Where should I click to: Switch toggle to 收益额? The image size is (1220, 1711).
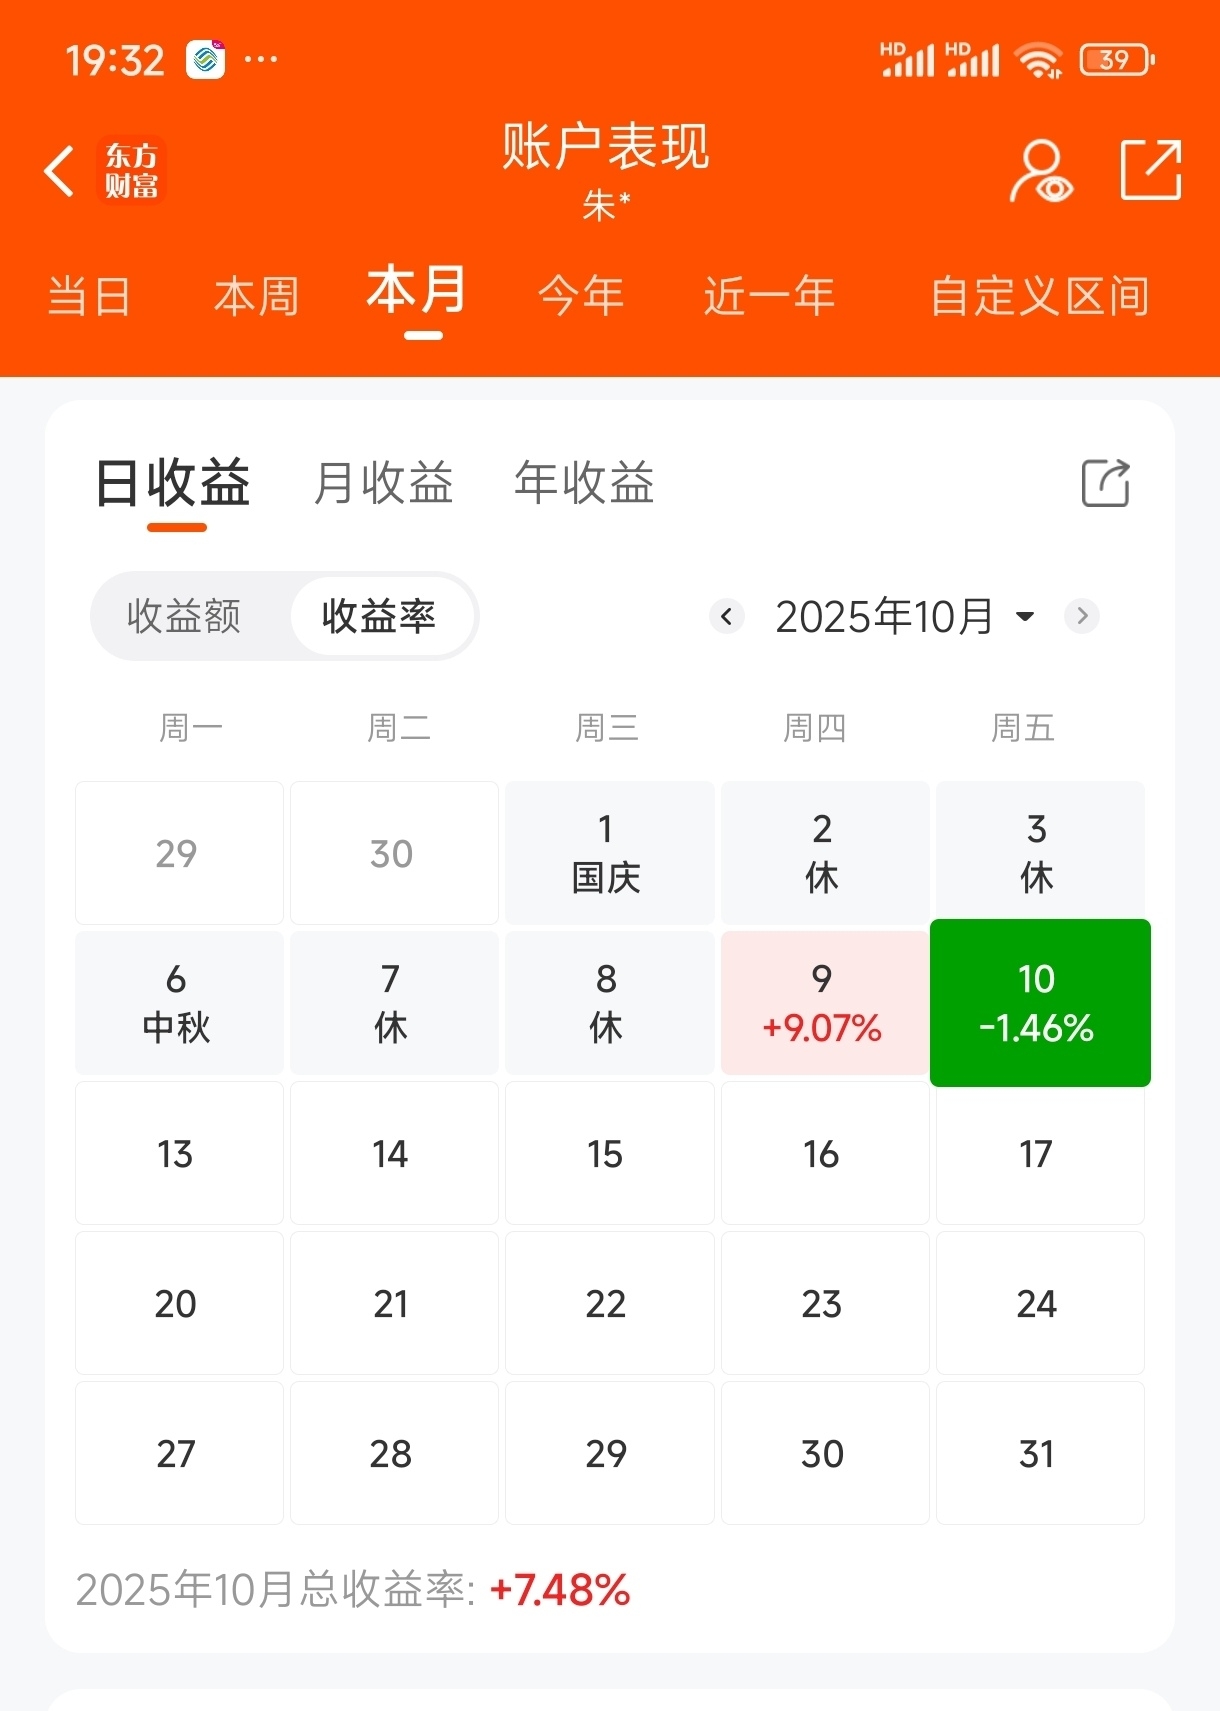coord(184,616)
